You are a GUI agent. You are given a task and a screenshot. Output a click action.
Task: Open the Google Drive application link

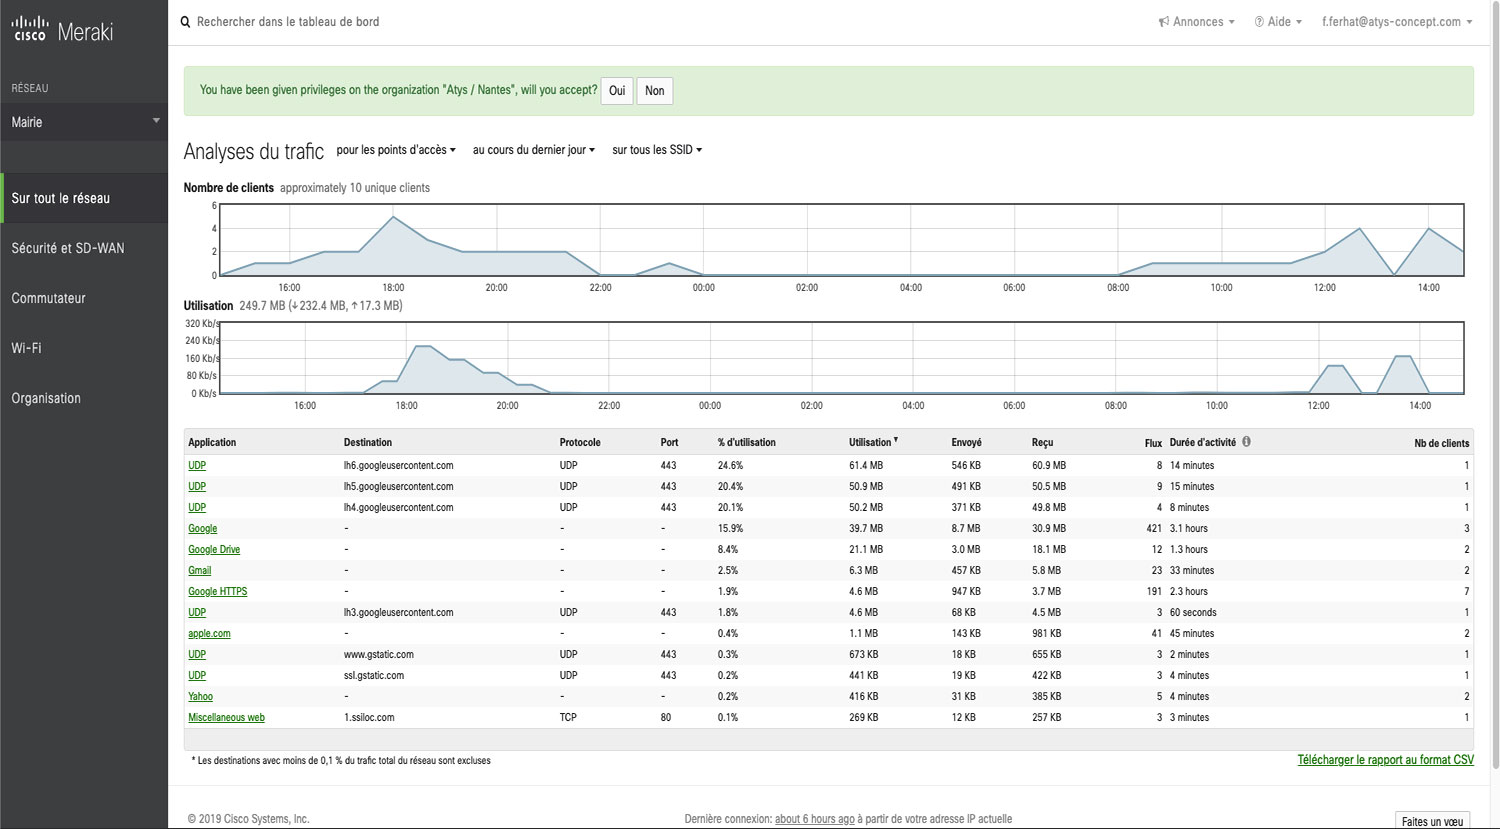pos(214,549)
